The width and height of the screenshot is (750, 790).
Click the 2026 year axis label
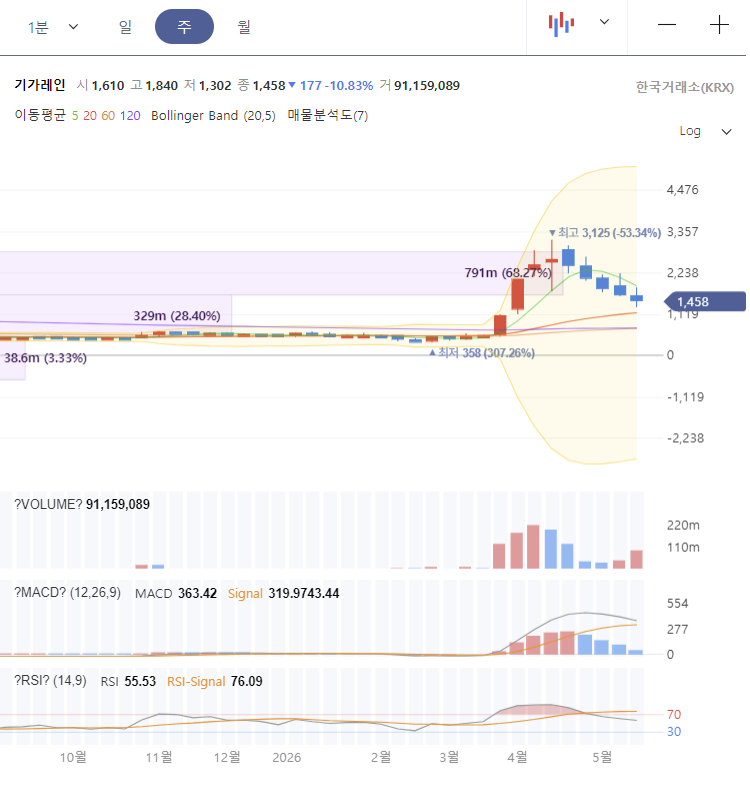click(287, 758)
